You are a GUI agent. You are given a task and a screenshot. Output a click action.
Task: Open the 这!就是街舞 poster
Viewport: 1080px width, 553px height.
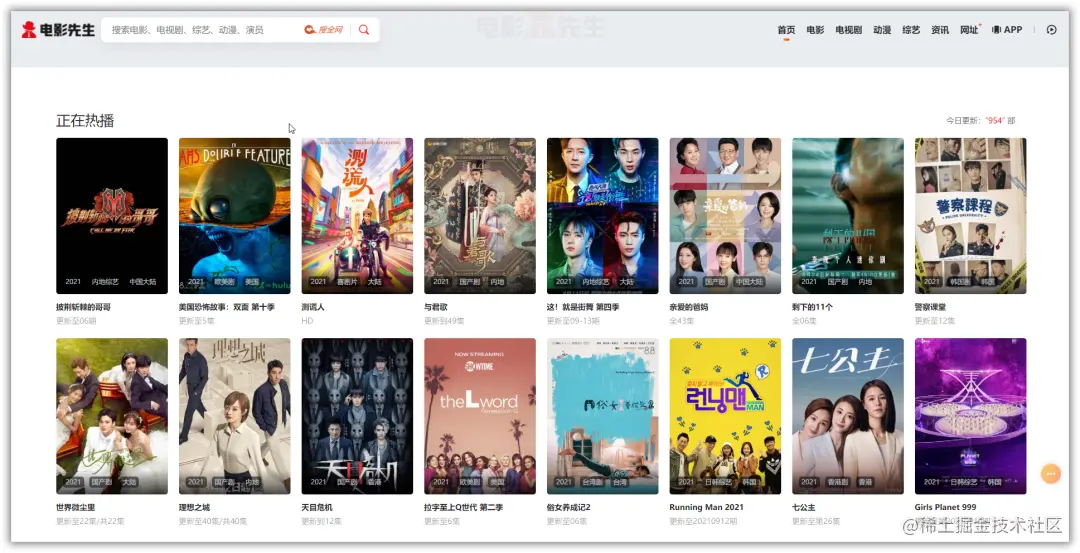603,216
